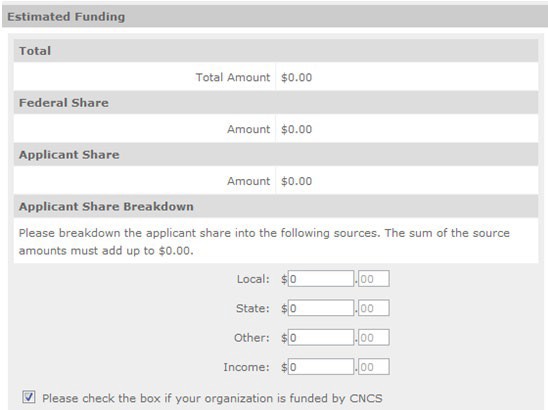Focus the Income dollar amount field
The width and height of the screenshot is (548, 410).
[x=321, y=367]
